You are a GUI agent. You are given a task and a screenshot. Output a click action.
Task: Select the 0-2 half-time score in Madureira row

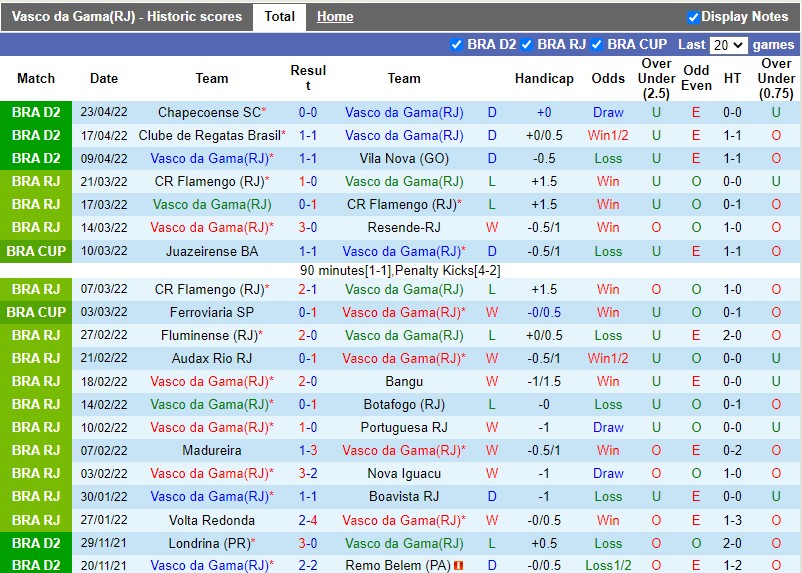[x=732, y=451]
